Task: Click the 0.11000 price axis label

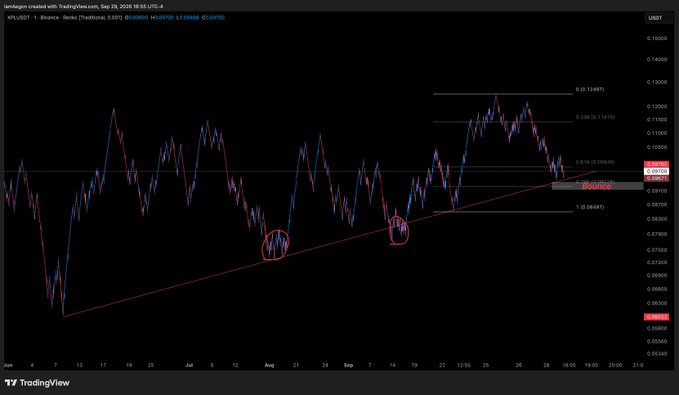Action: pos(657,133)
